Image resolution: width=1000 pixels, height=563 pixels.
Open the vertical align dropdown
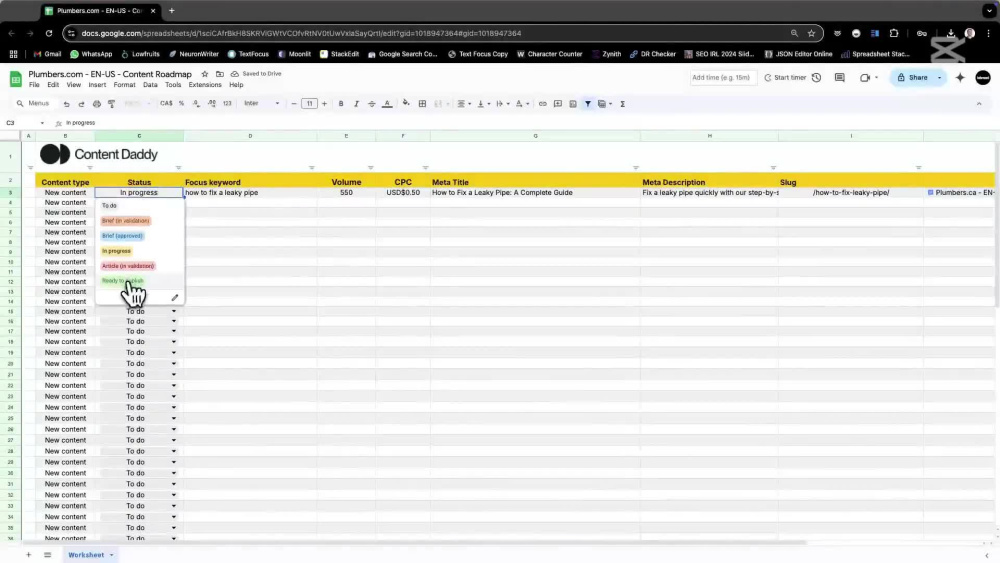point(483,104)
